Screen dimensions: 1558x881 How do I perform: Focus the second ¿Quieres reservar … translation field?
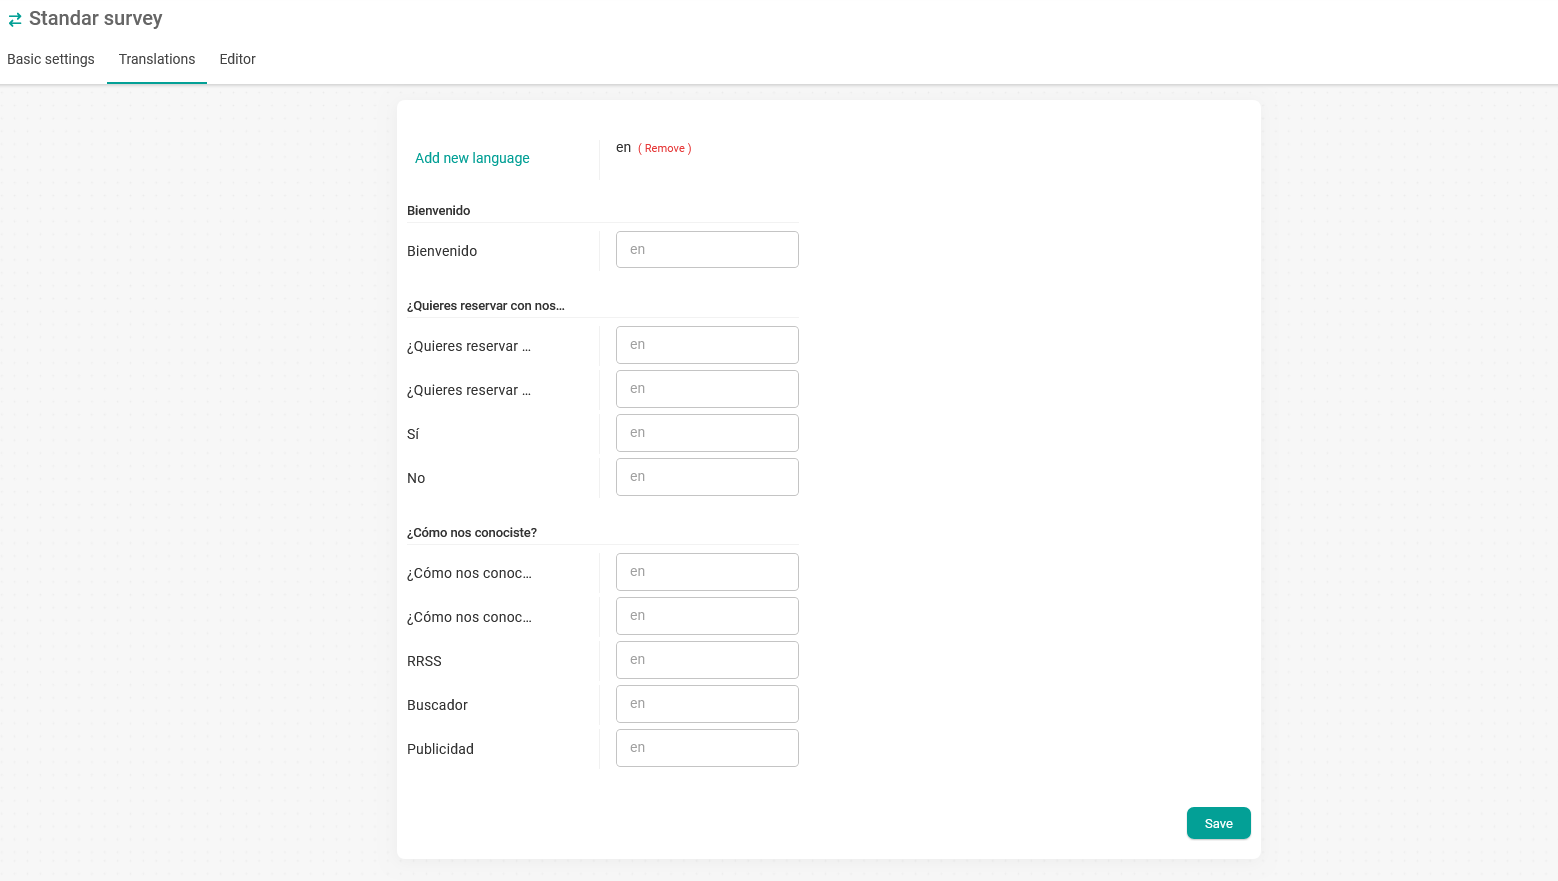click(x=707, y=389)
